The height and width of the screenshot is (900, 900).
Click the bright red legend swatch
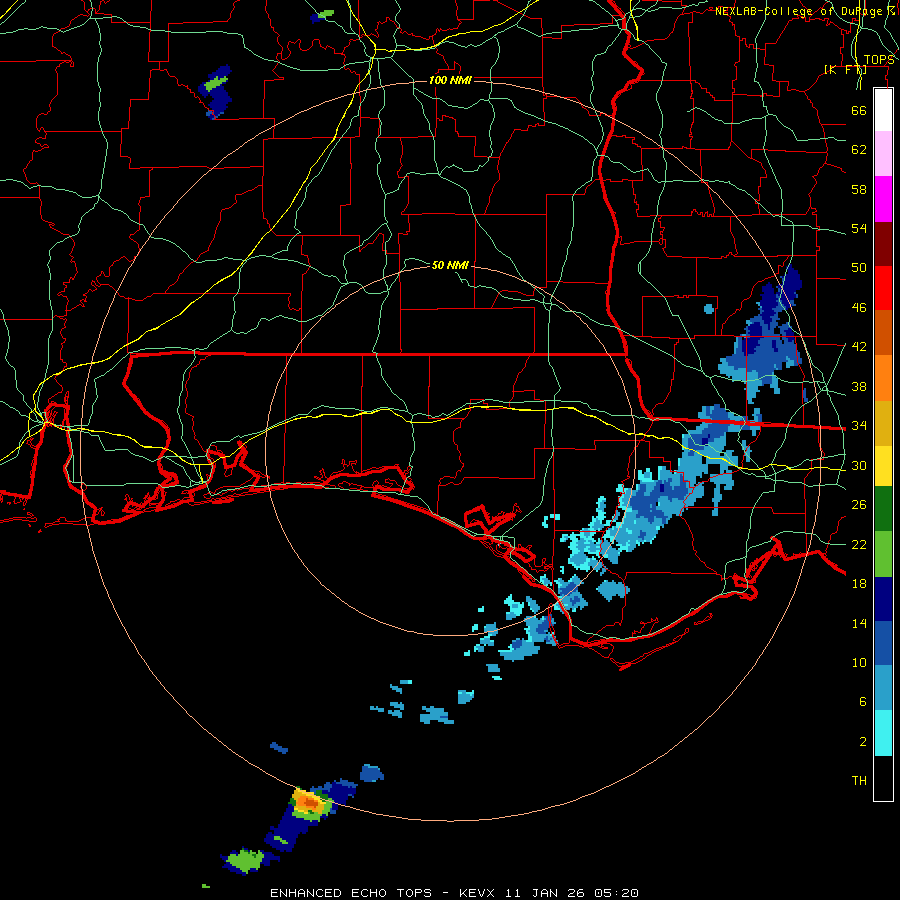883,288
